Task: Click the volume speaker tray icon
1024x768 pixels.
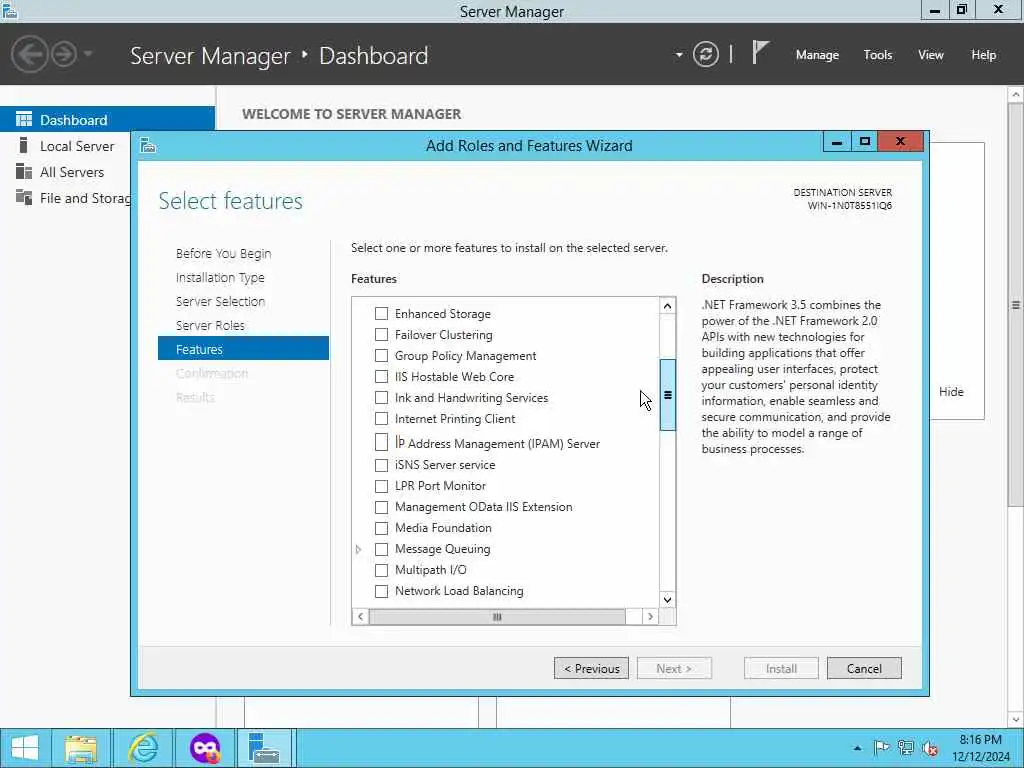Action: coord(930,748)
